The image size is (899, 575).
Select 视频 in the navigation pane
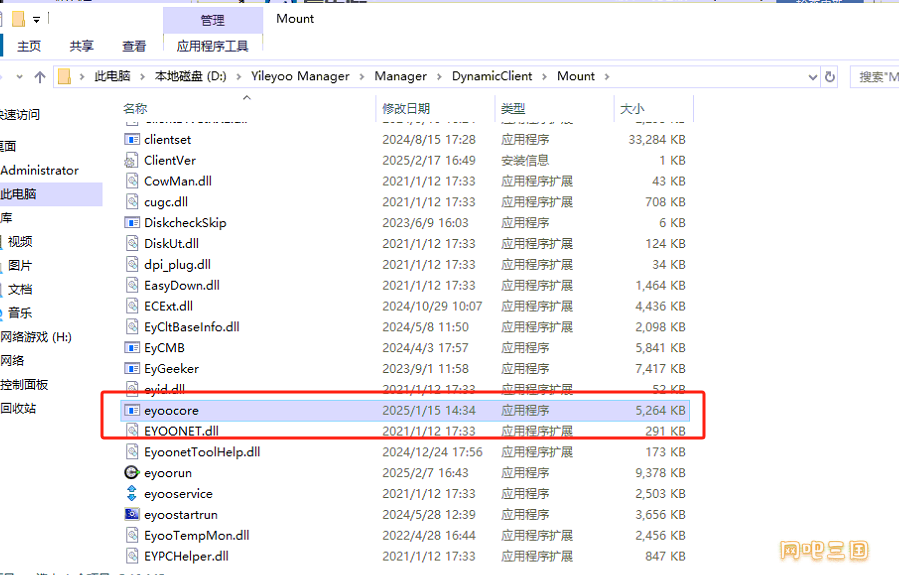coord(20,242)
